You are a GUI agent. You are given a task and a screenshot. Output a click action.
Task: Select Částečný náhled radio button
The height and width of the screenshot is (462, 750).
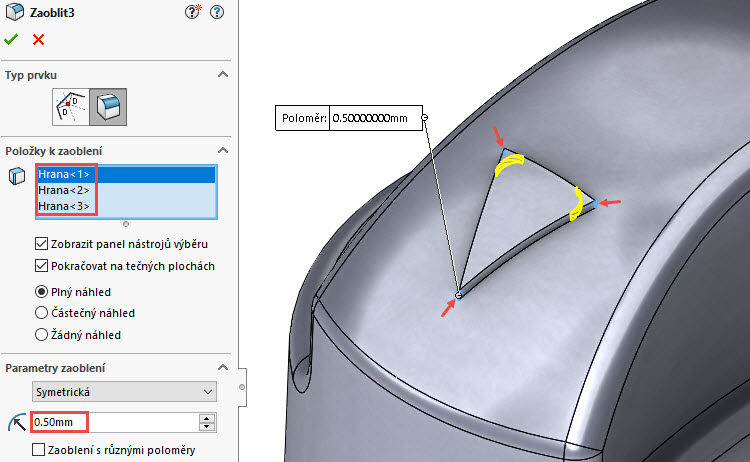click(x=42, y=313)
